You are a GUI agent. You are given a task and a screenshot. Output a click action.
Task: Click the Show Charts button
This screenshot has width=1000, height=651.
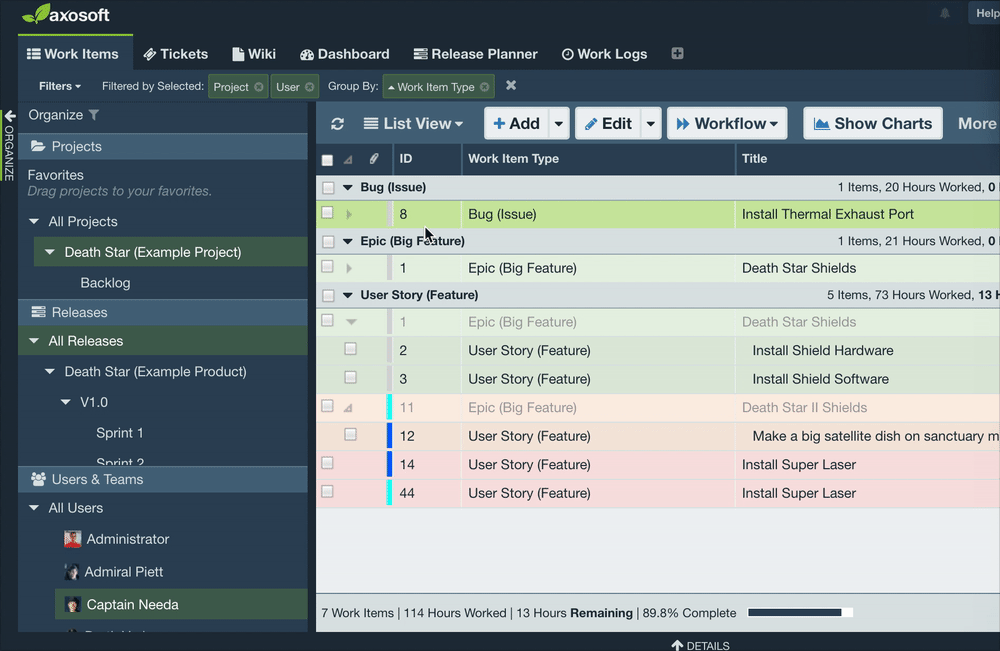(x=872, y=124)
